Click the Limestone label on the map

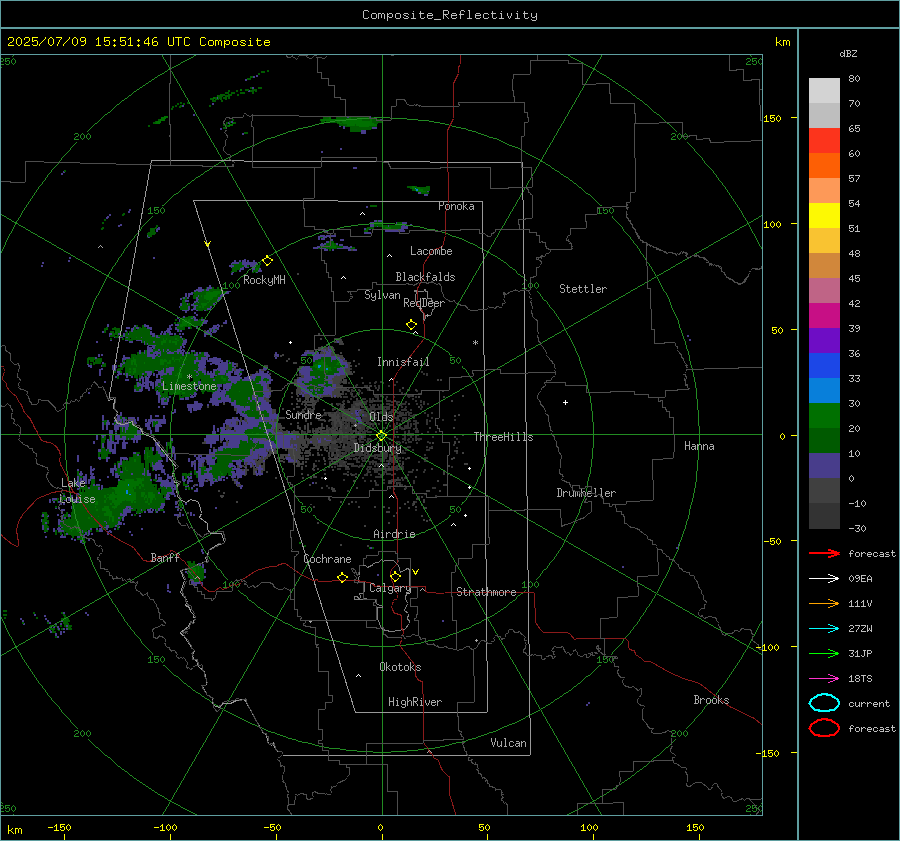pyautogui.click(x=189, y=386)
